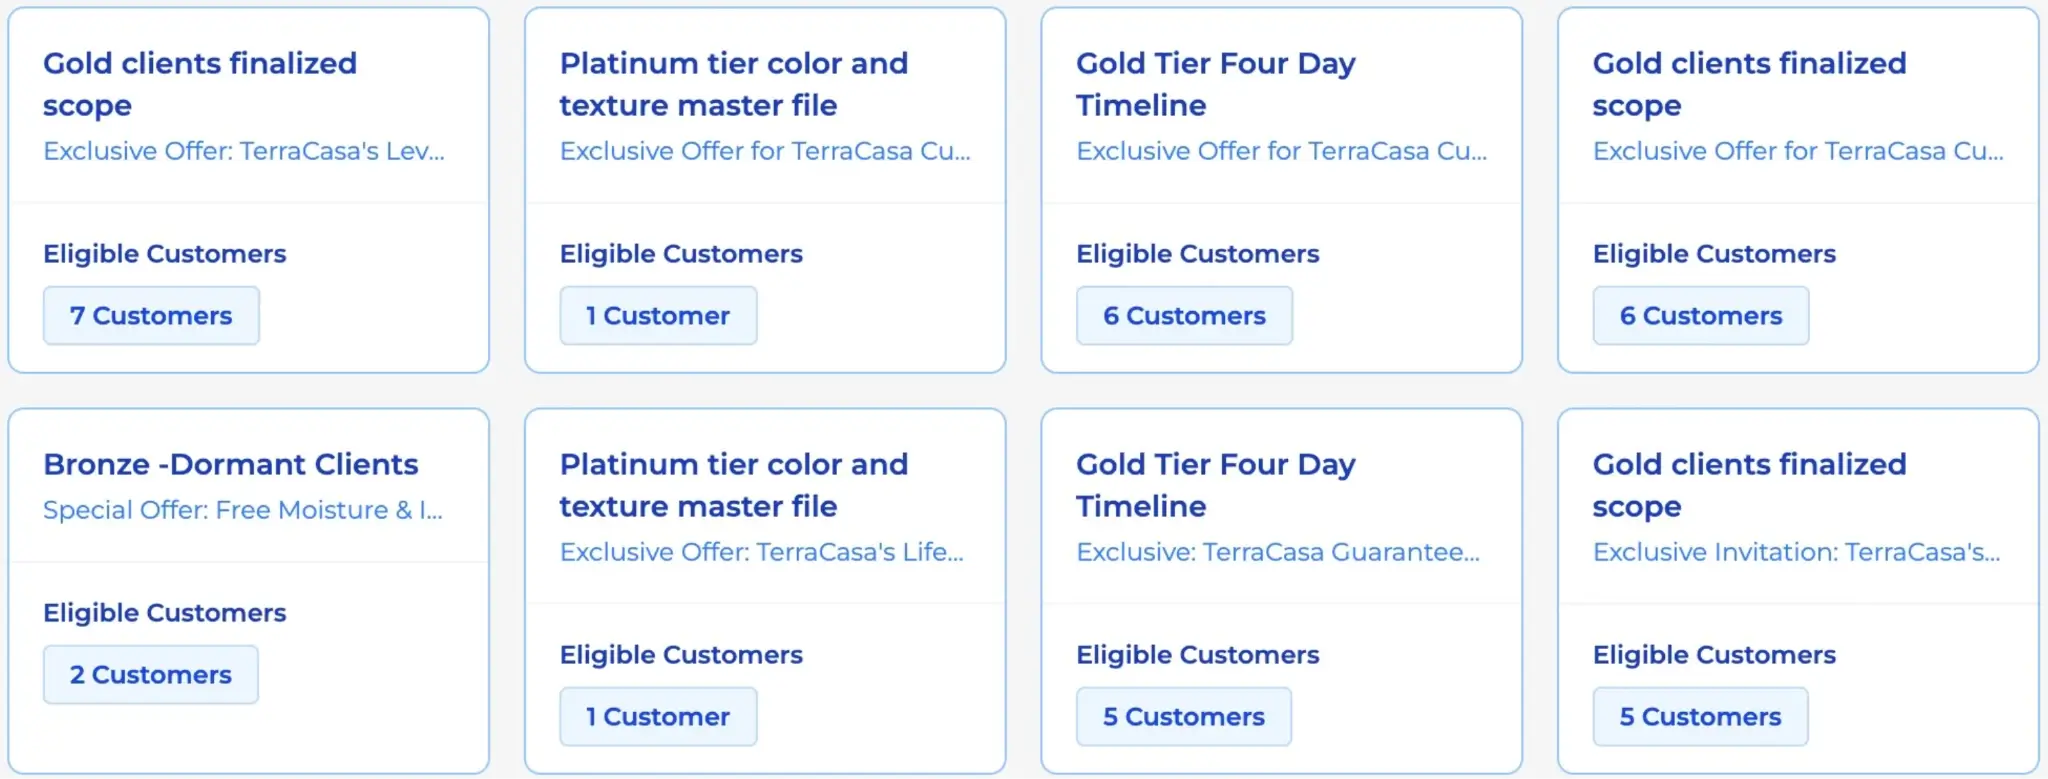
Task: Click Platinum tier title above TerraCasa's Life offer
Action: click(733, 485)
